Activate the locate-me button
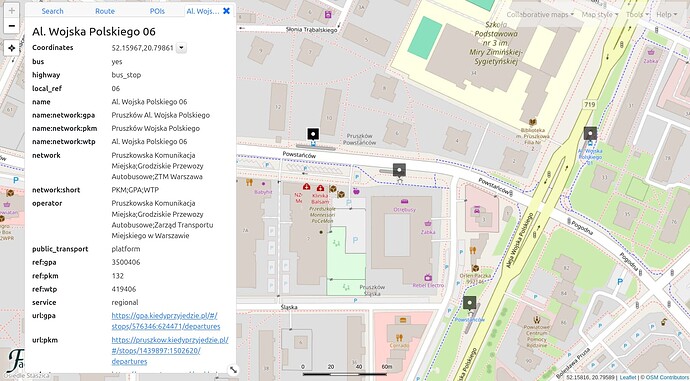This screenshot has width=690, height=381. 11,48
